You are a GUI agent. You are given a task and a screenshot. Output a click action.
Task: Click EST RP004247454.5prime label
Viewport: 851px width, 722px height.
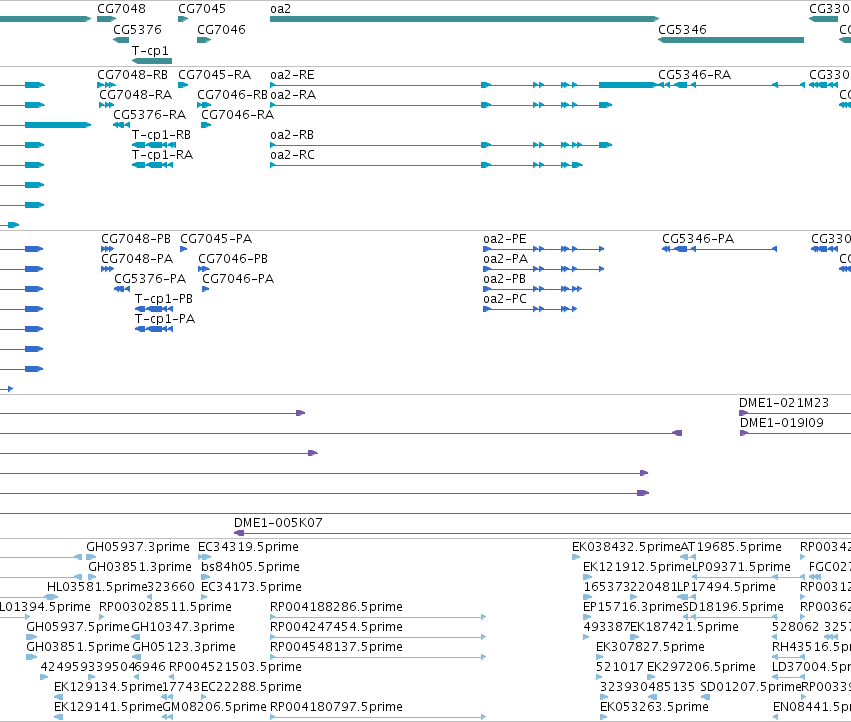[x=336, y=627]
